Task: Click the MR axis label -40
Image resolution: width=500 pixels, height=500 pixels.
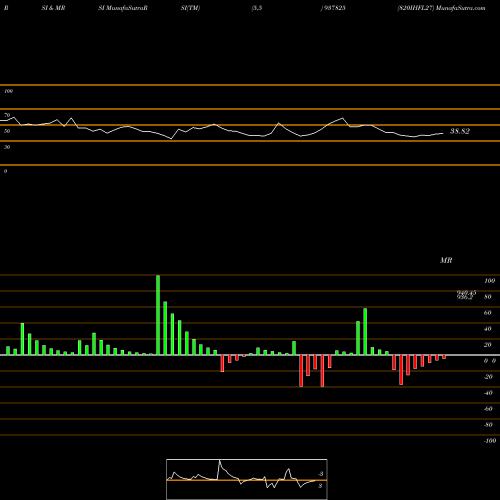Action: point(488,393)
